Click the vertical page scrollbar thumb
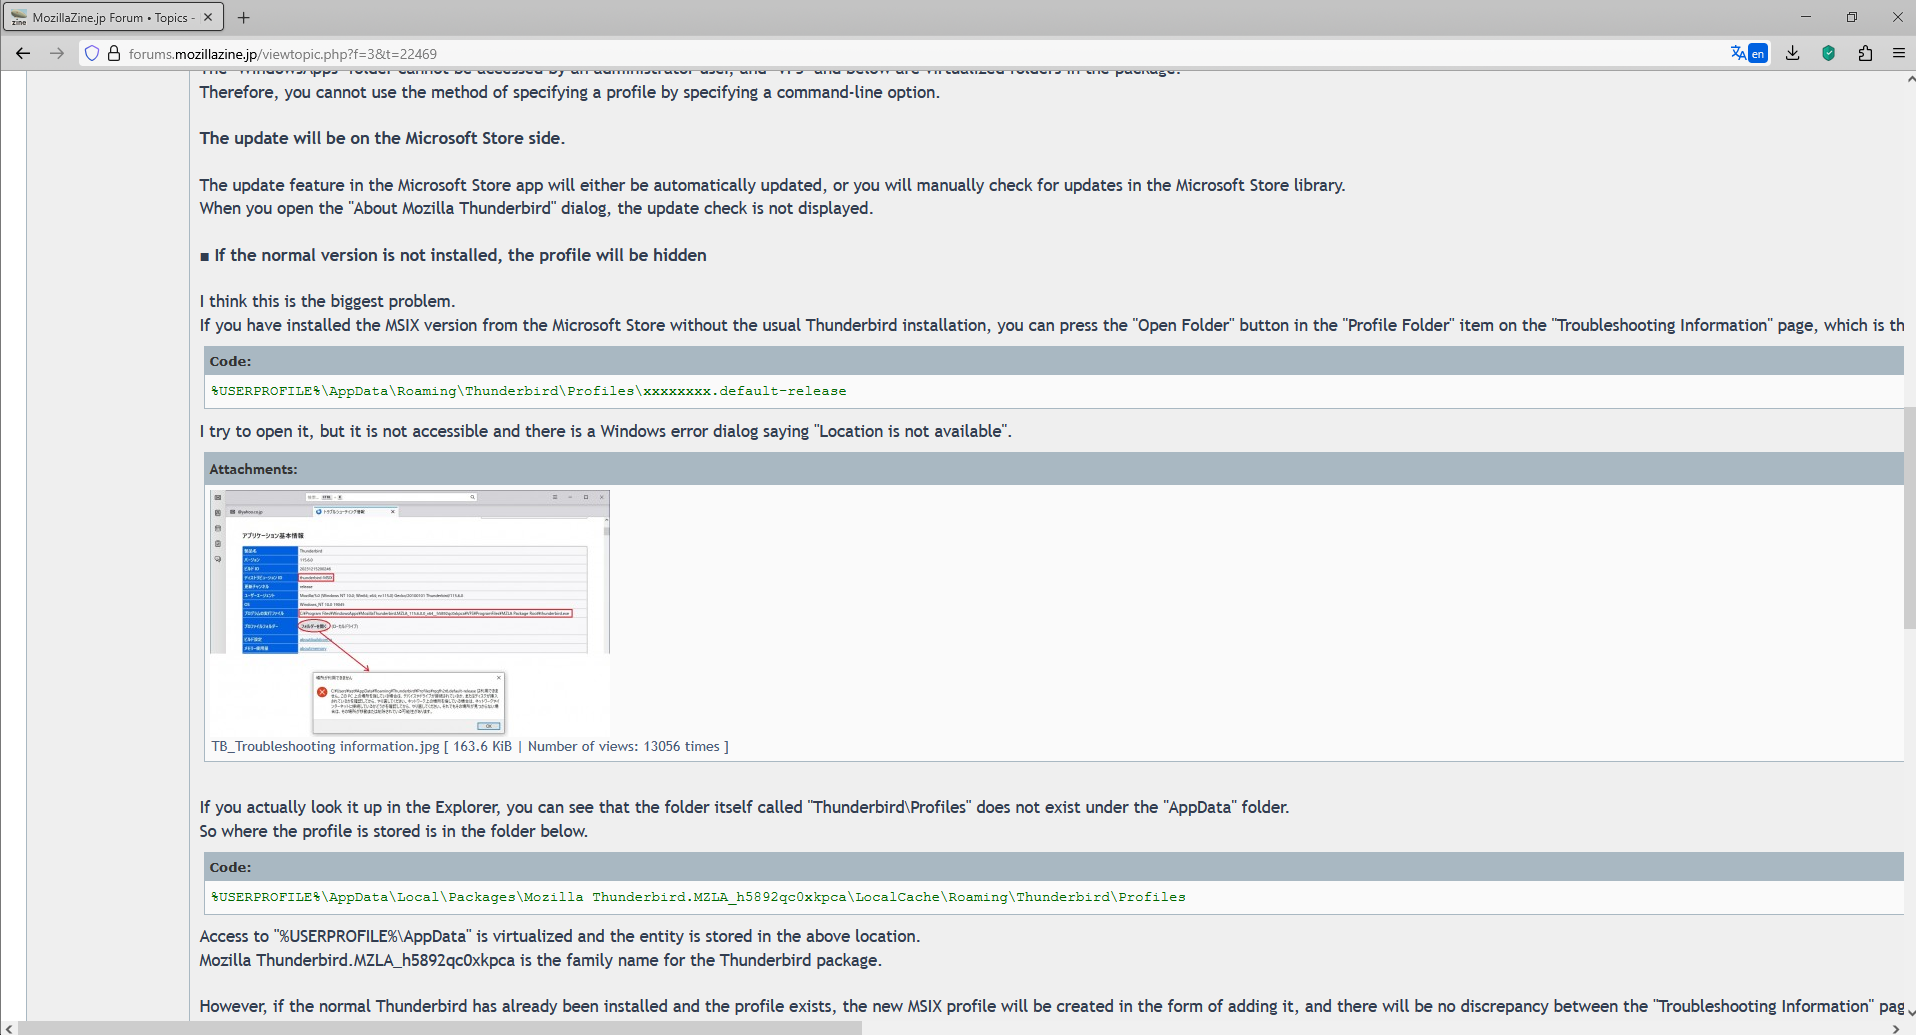Viewport: 1916px width, 1035px height. click(1909, 518)
